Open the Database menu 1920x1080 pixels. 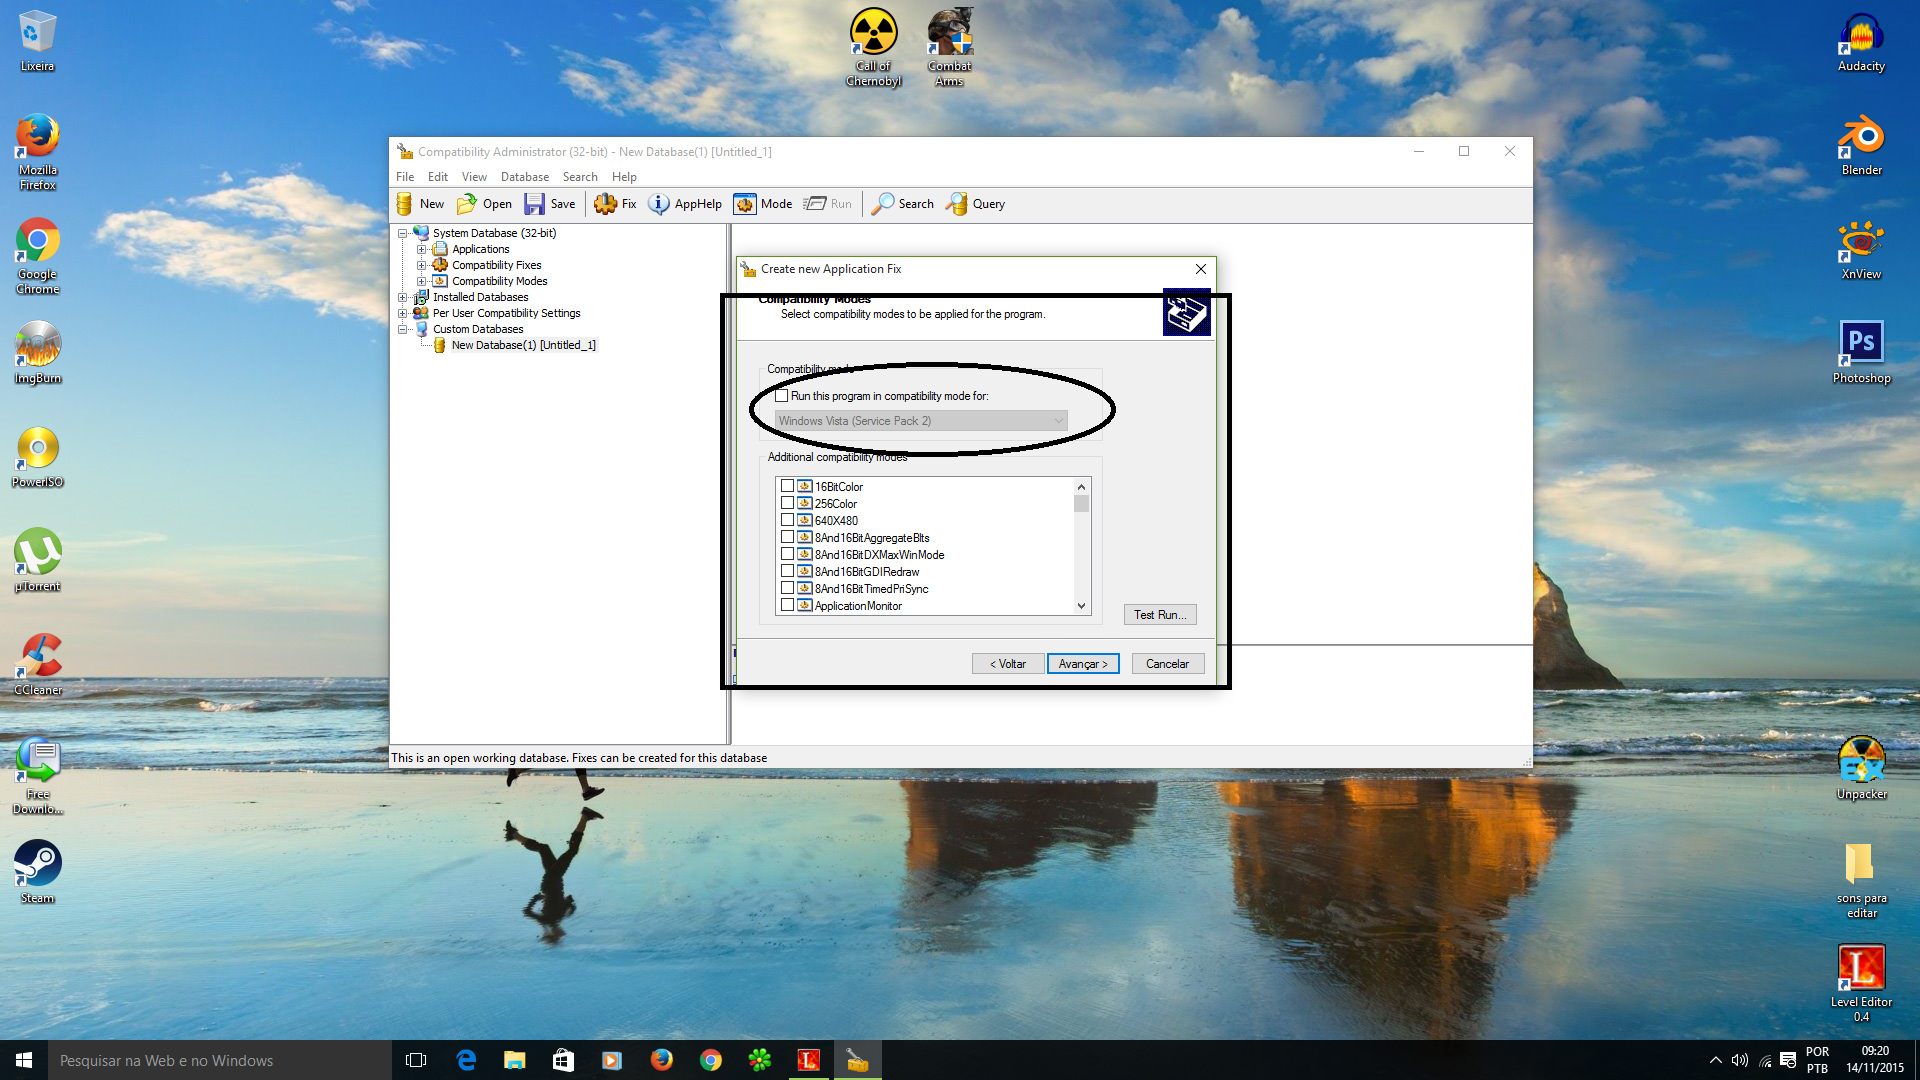click(x=525, y=177)
